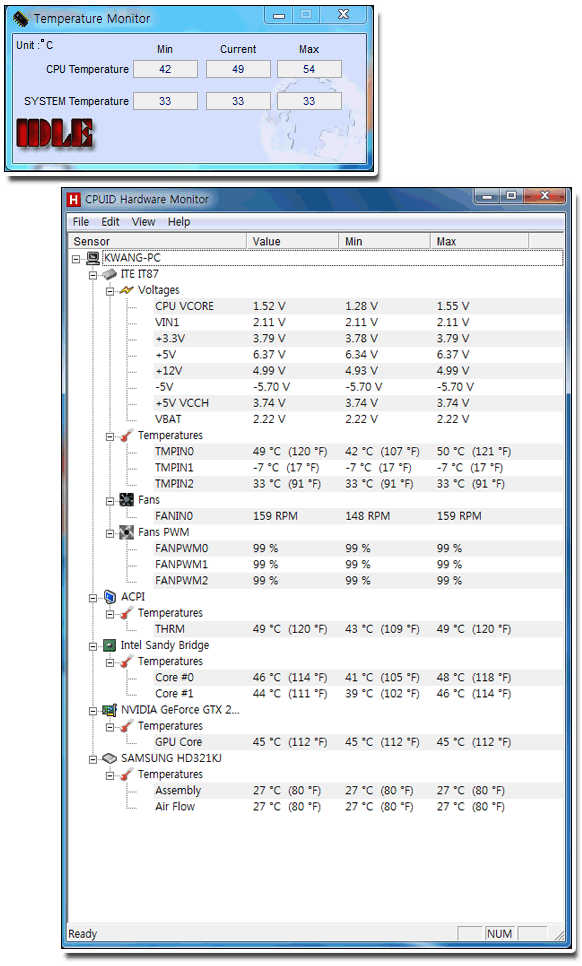Click the Value column header

(x=293, y=242)
